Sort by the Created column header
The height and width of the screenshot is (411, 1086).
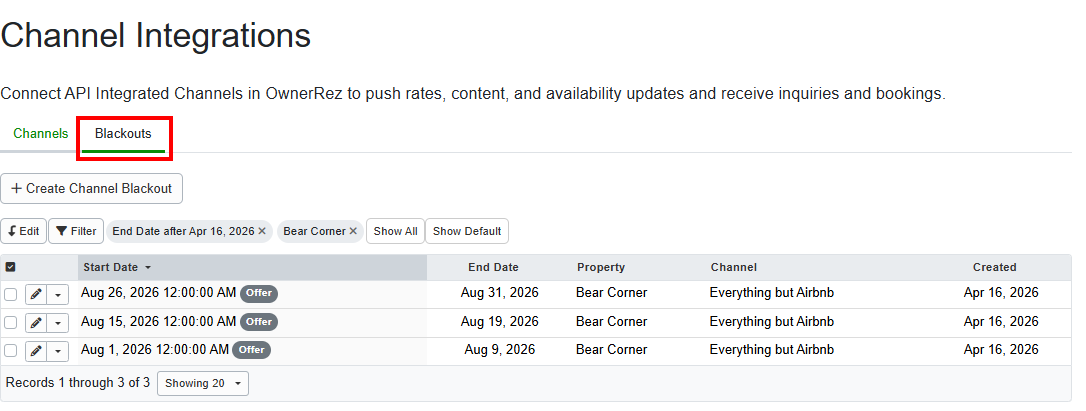pyautogui.click(x=995, y=268)
